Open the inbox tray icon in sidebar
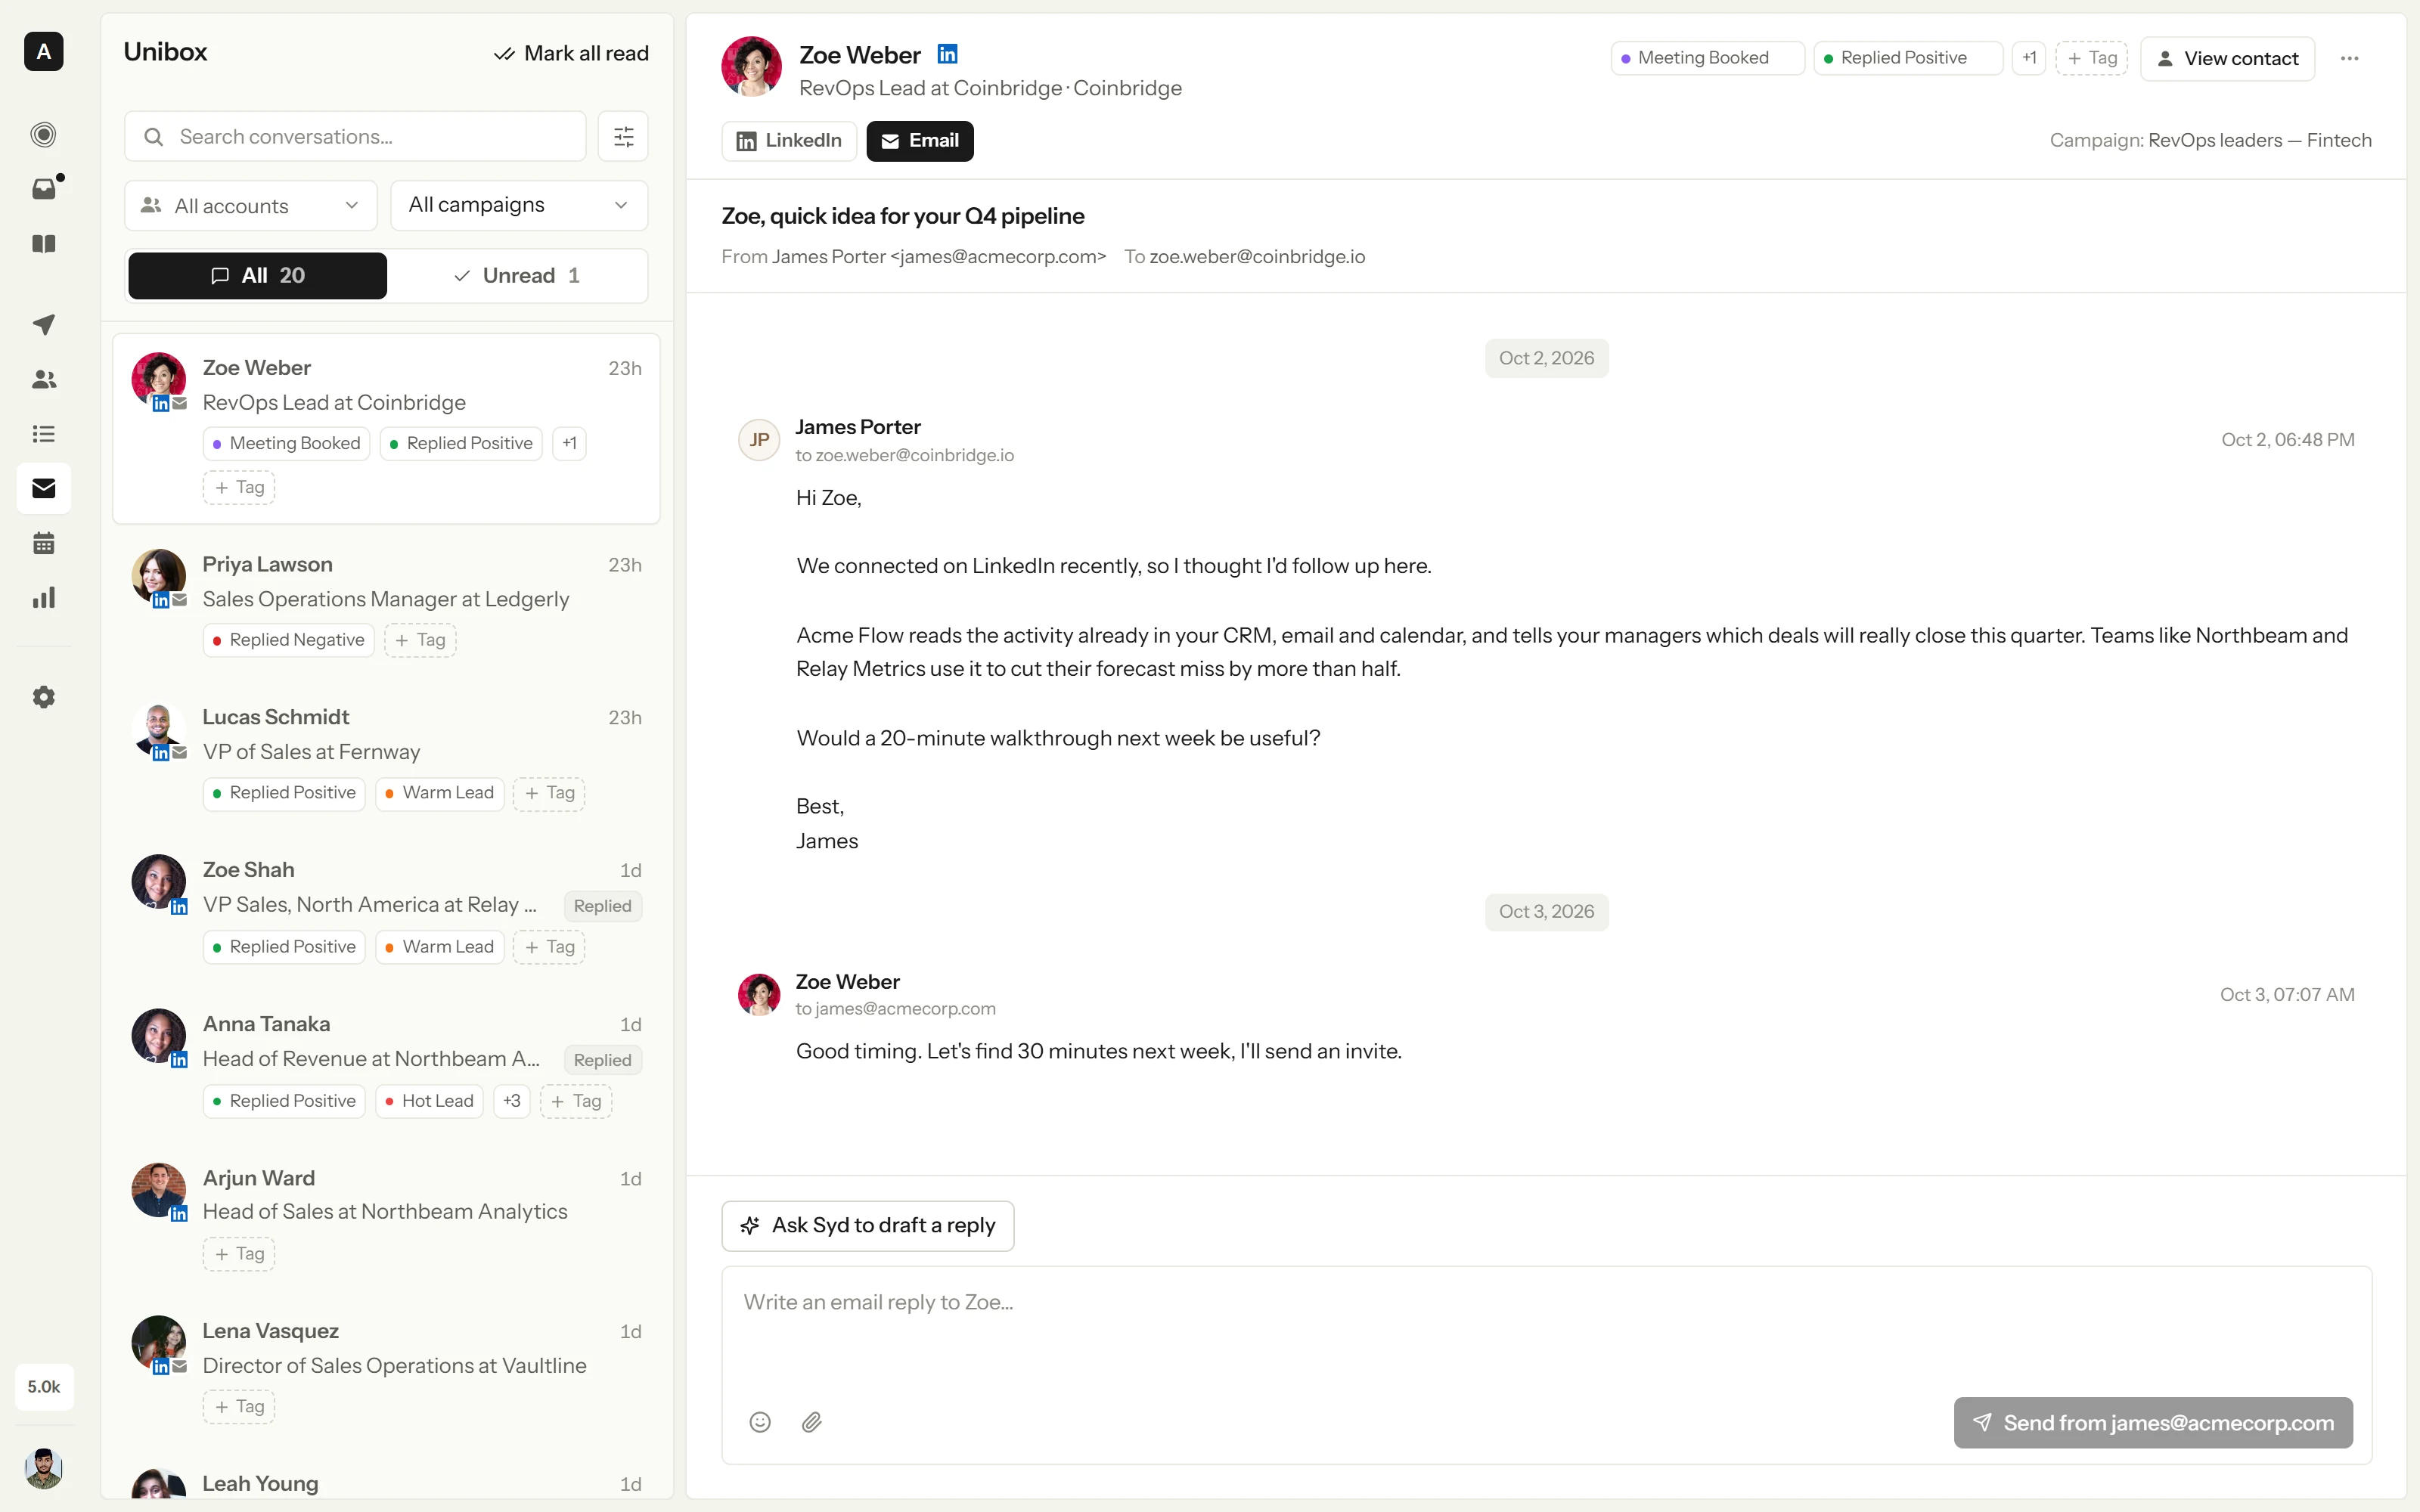The image size is (2420, 1512). pos(43,189)
